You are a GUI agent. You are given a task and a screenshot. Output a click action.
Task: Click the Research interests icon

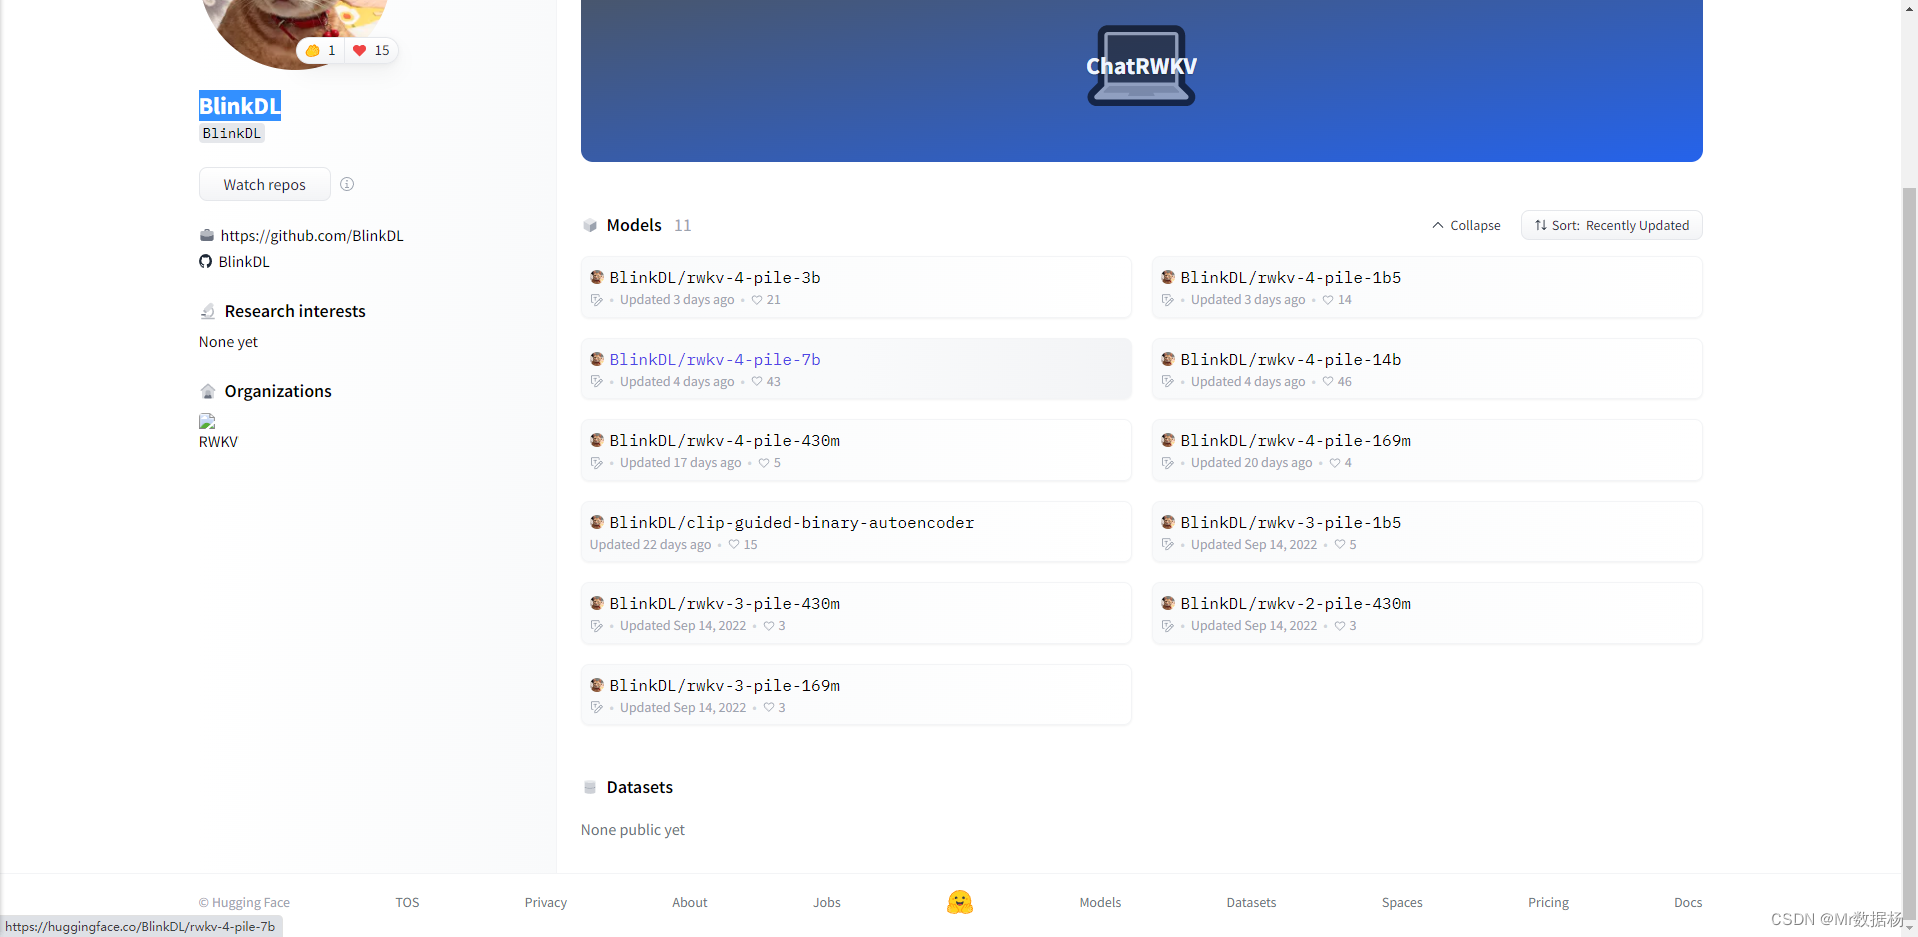pyautogui.click(x=208, y=312)
